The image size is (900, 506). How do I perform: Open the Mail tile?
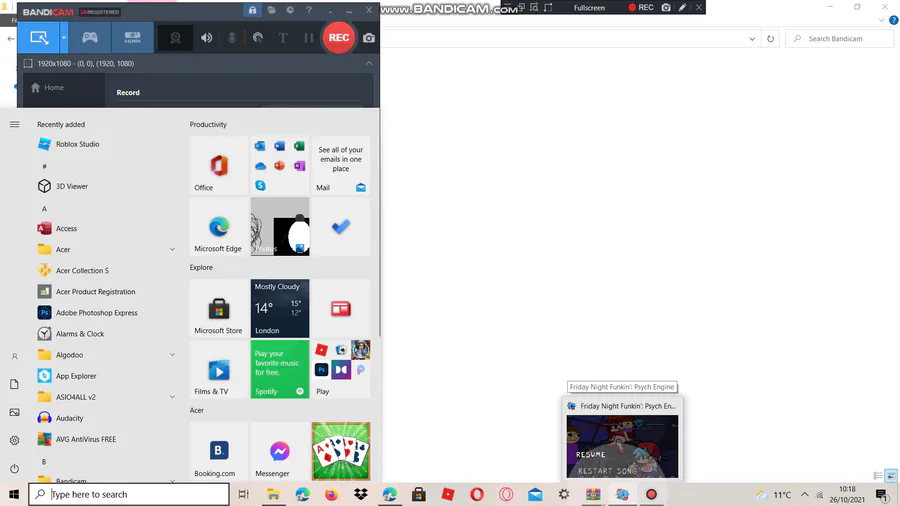(340, 165)
